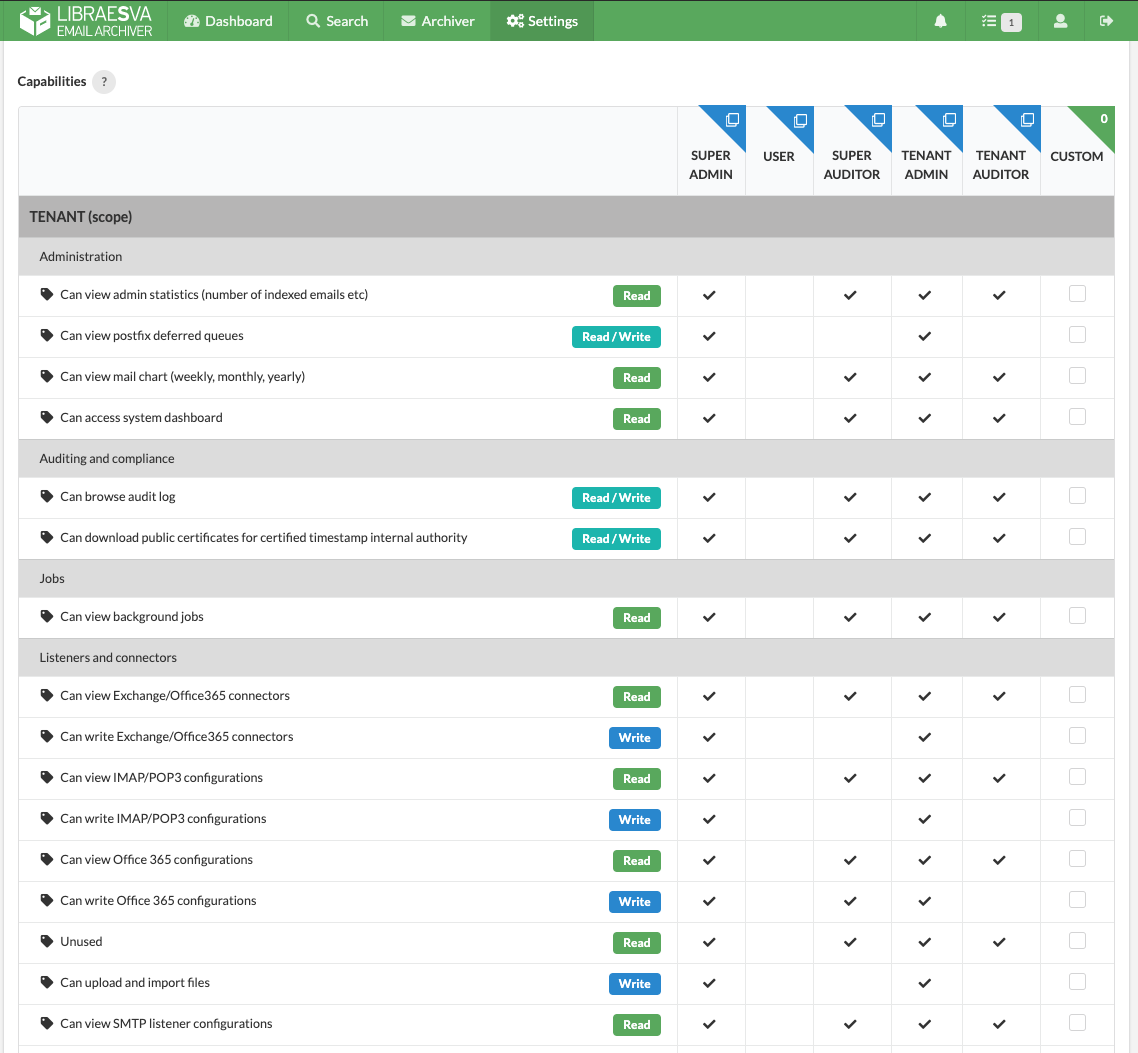1138x1053 pixels.
Task: Open the task list icon with badge 1
Action: point(1000,21)
